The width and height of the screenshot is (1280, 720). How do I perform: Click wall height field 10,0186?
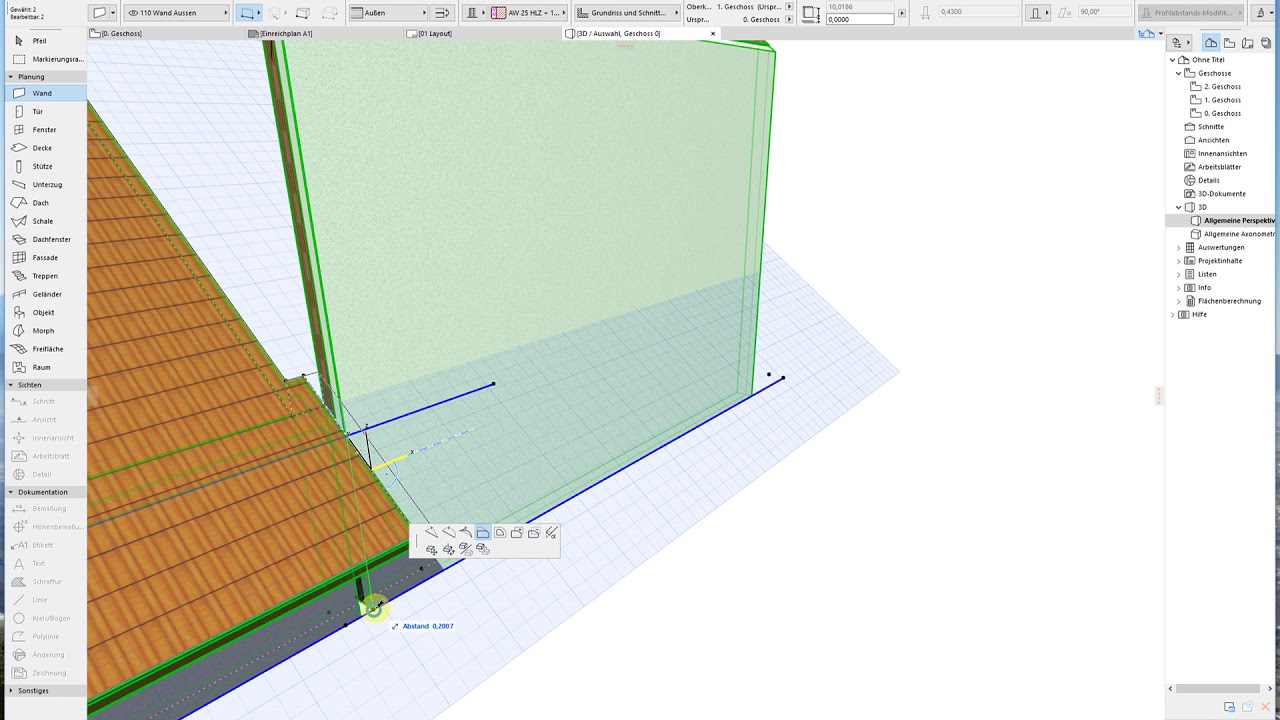[x=860, y=7]
